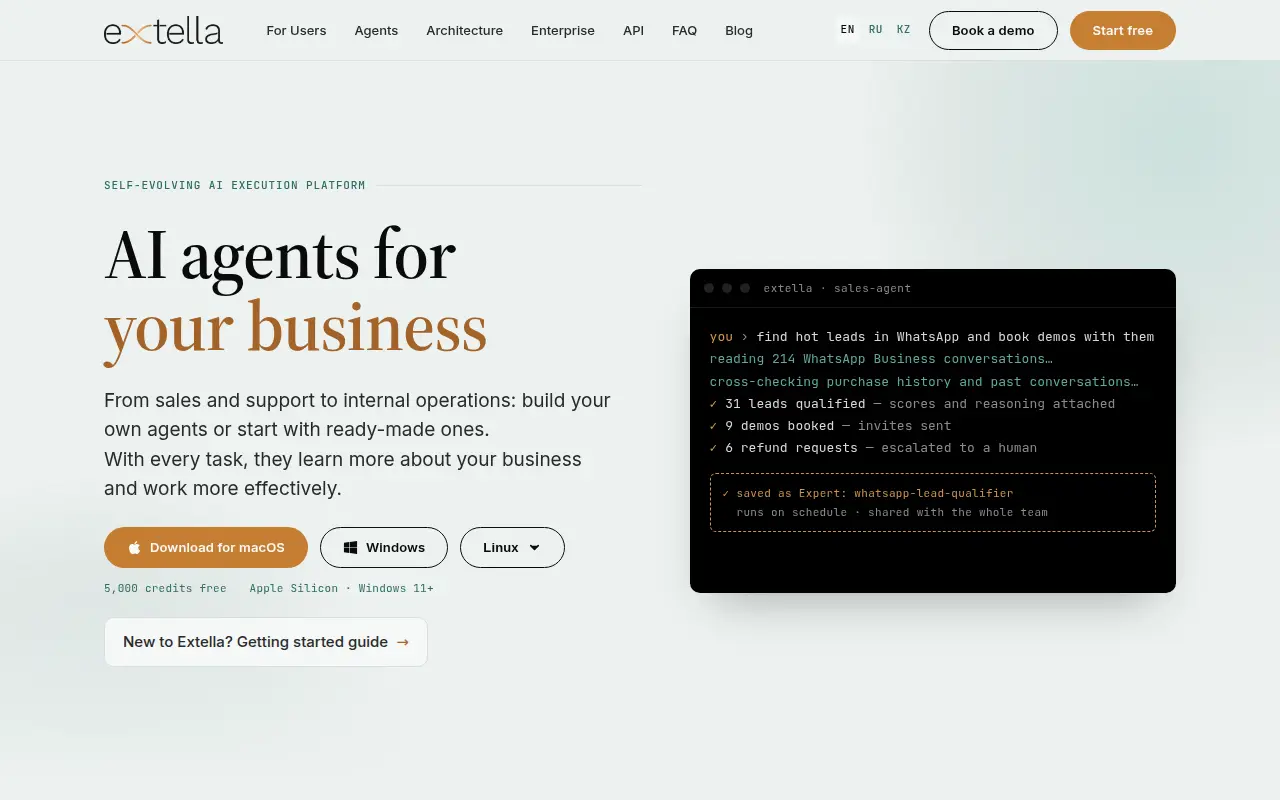Click the "6 refund requests" result line
Image resolution: width=1280 pixels, height=800 pixels.
coord(873,448)
